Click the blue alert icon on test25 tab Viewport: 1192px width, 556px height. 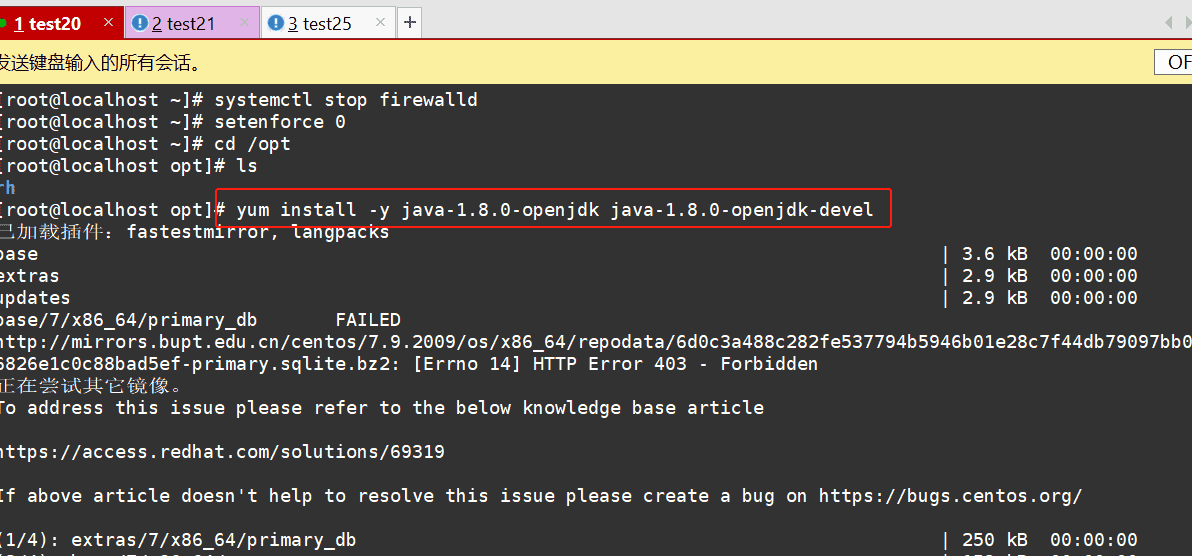pyautogui.click(x=275, y=23)
